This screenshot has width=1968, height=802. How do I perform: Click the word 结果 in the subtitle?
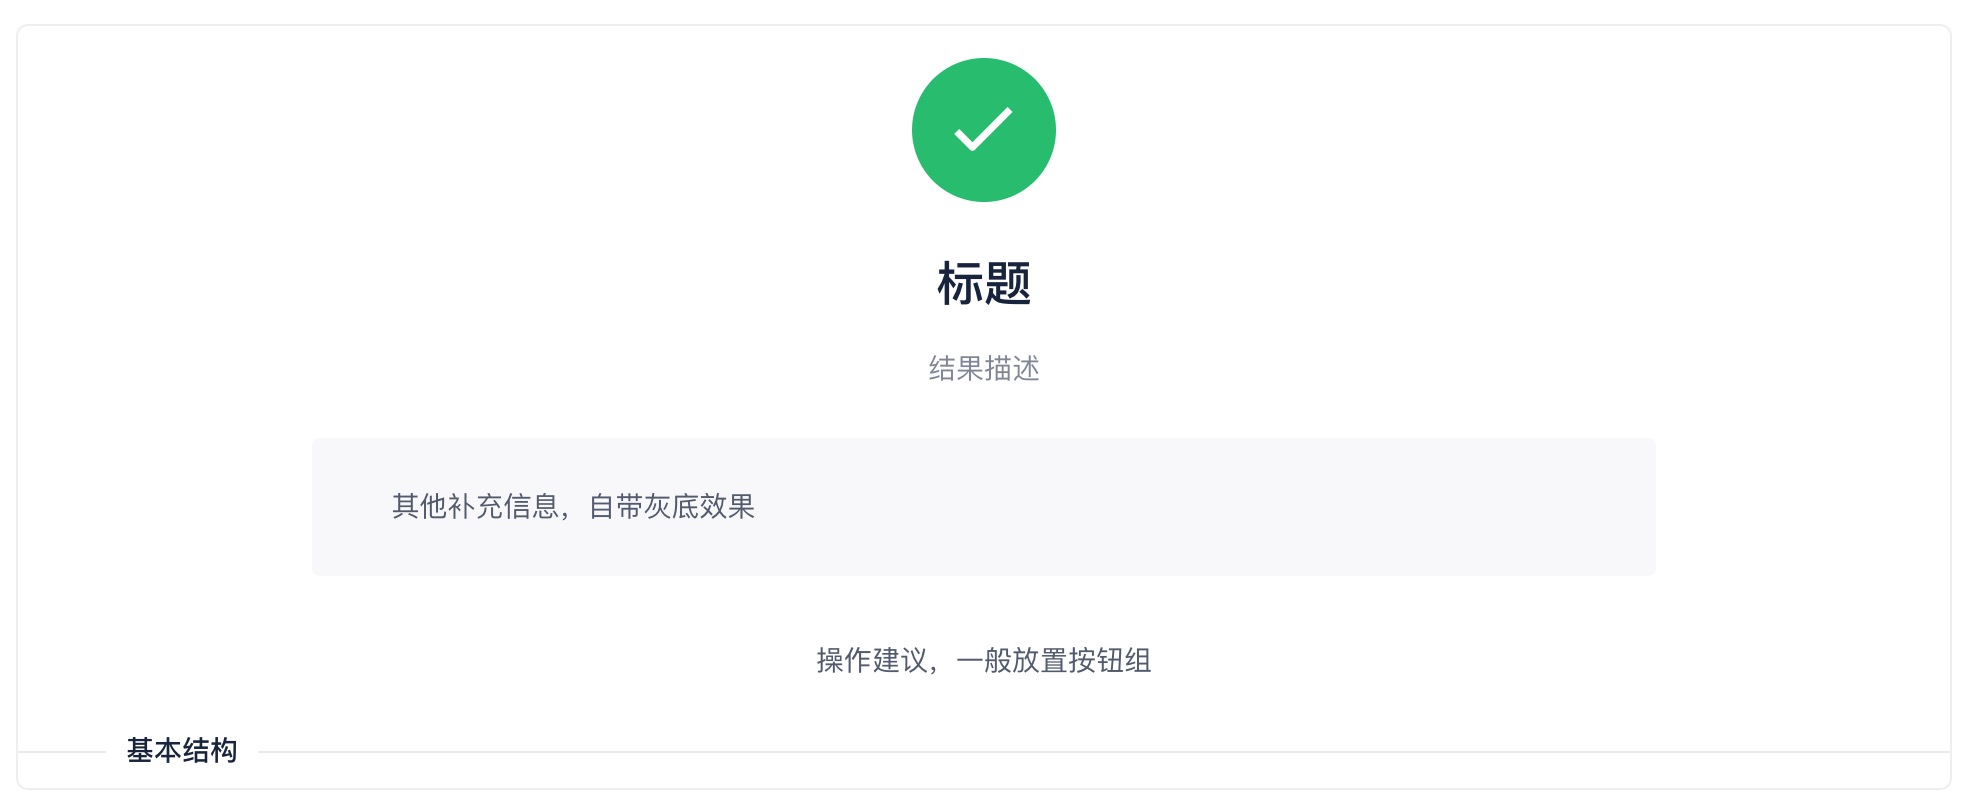coord(956,369)
